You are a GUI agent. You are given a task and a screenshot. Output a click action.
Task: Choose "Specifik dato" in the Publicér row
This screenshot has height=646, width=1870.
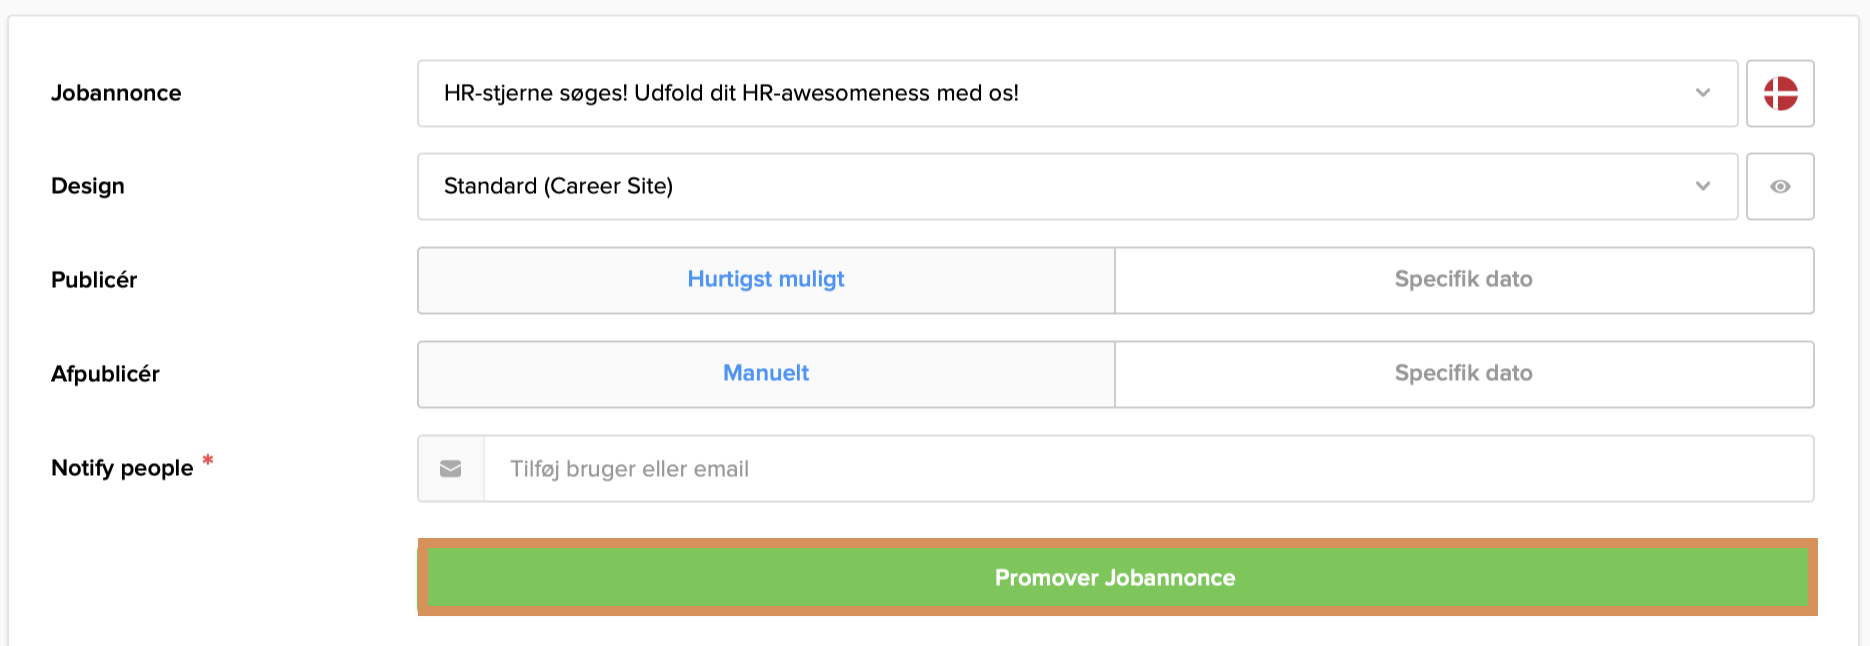tap(1463, 280)
